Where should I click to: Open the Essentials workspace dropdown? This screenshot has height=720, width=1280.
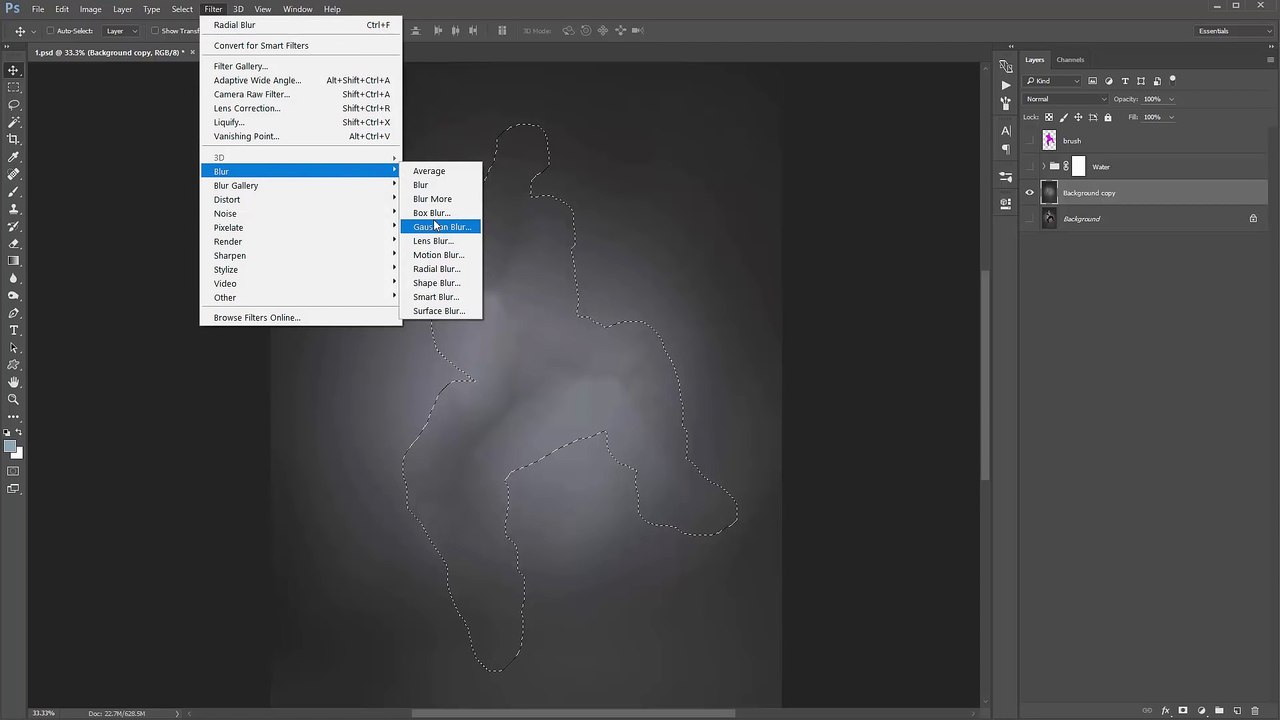point(1234,31)
